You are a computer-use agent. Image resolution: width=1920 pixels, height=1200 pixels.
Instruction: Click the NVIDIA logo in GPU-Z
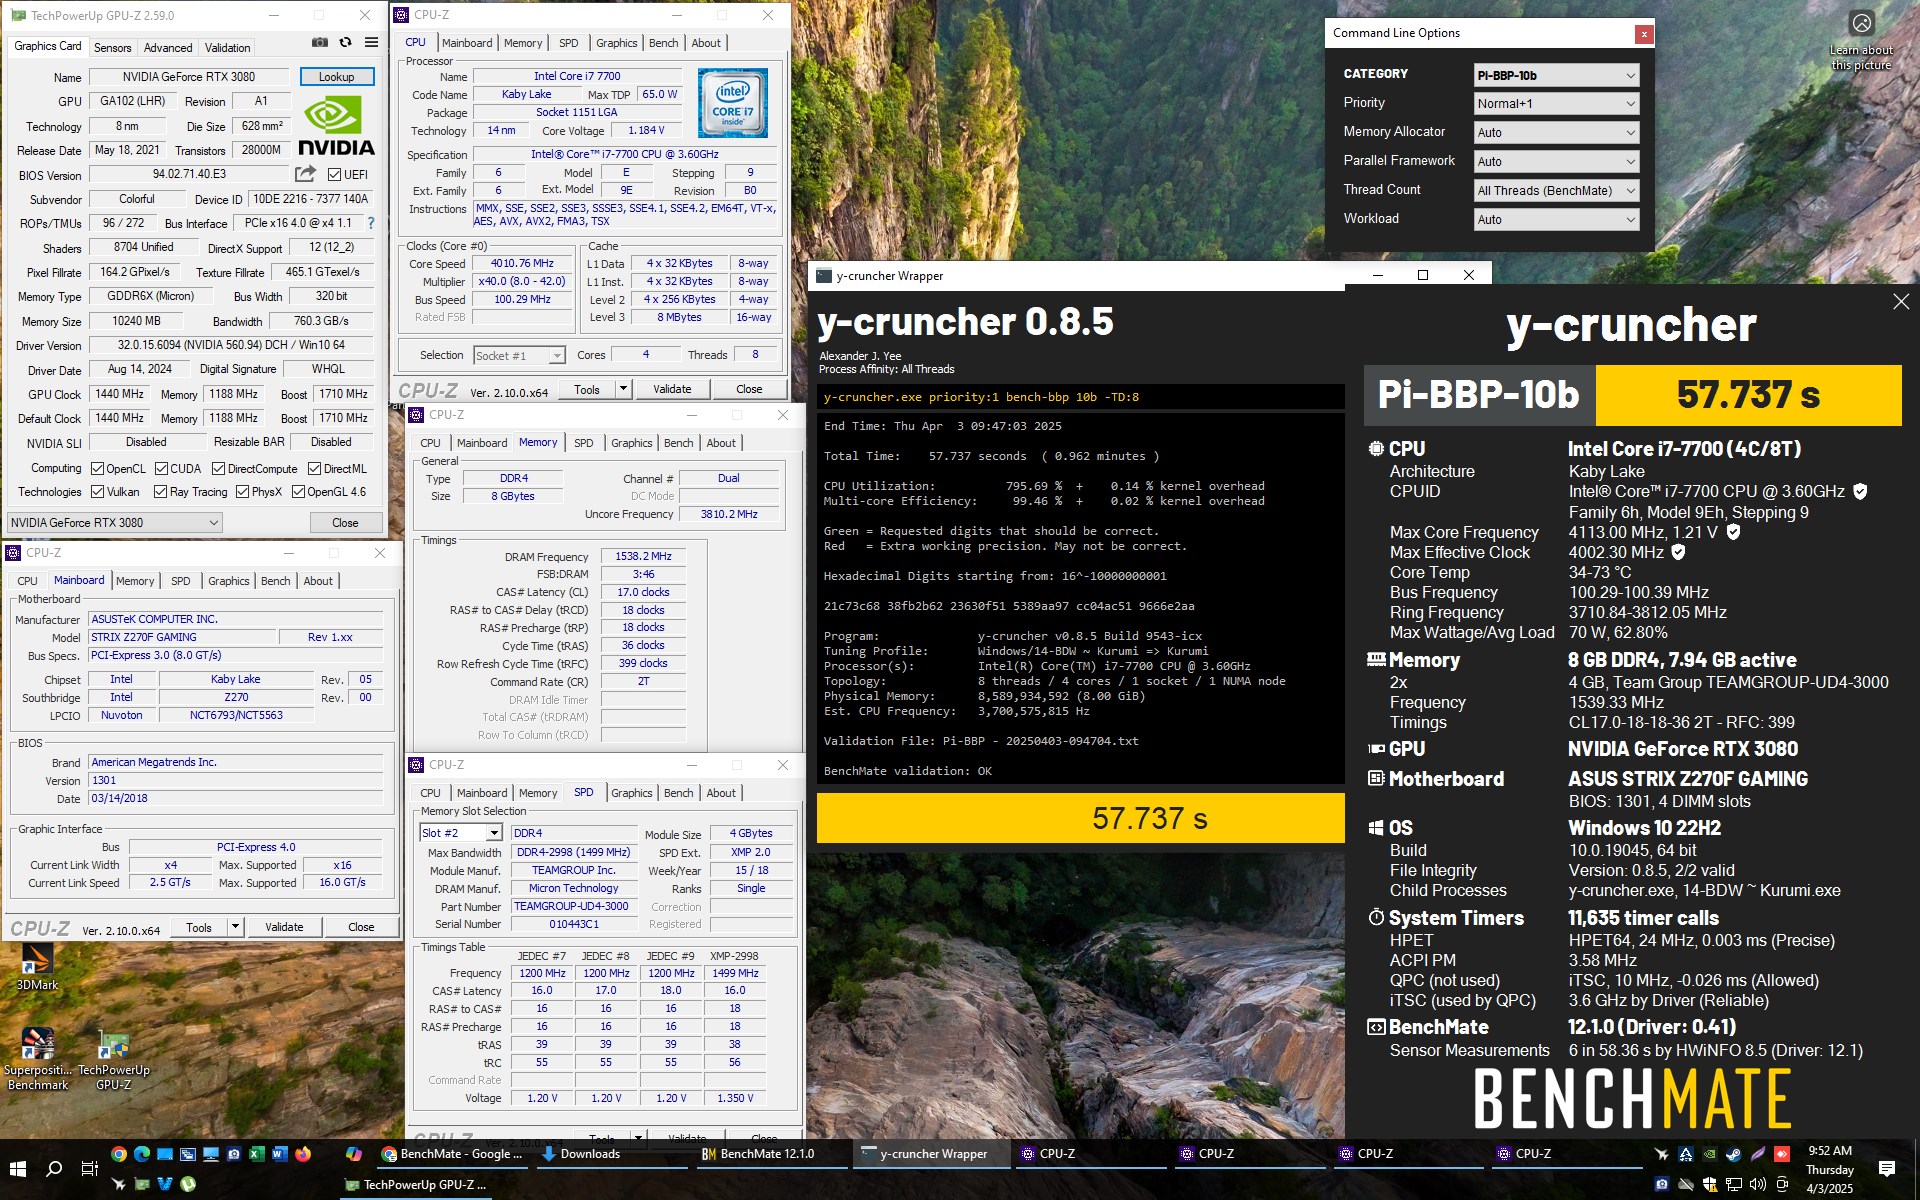(x=336, y=126)
